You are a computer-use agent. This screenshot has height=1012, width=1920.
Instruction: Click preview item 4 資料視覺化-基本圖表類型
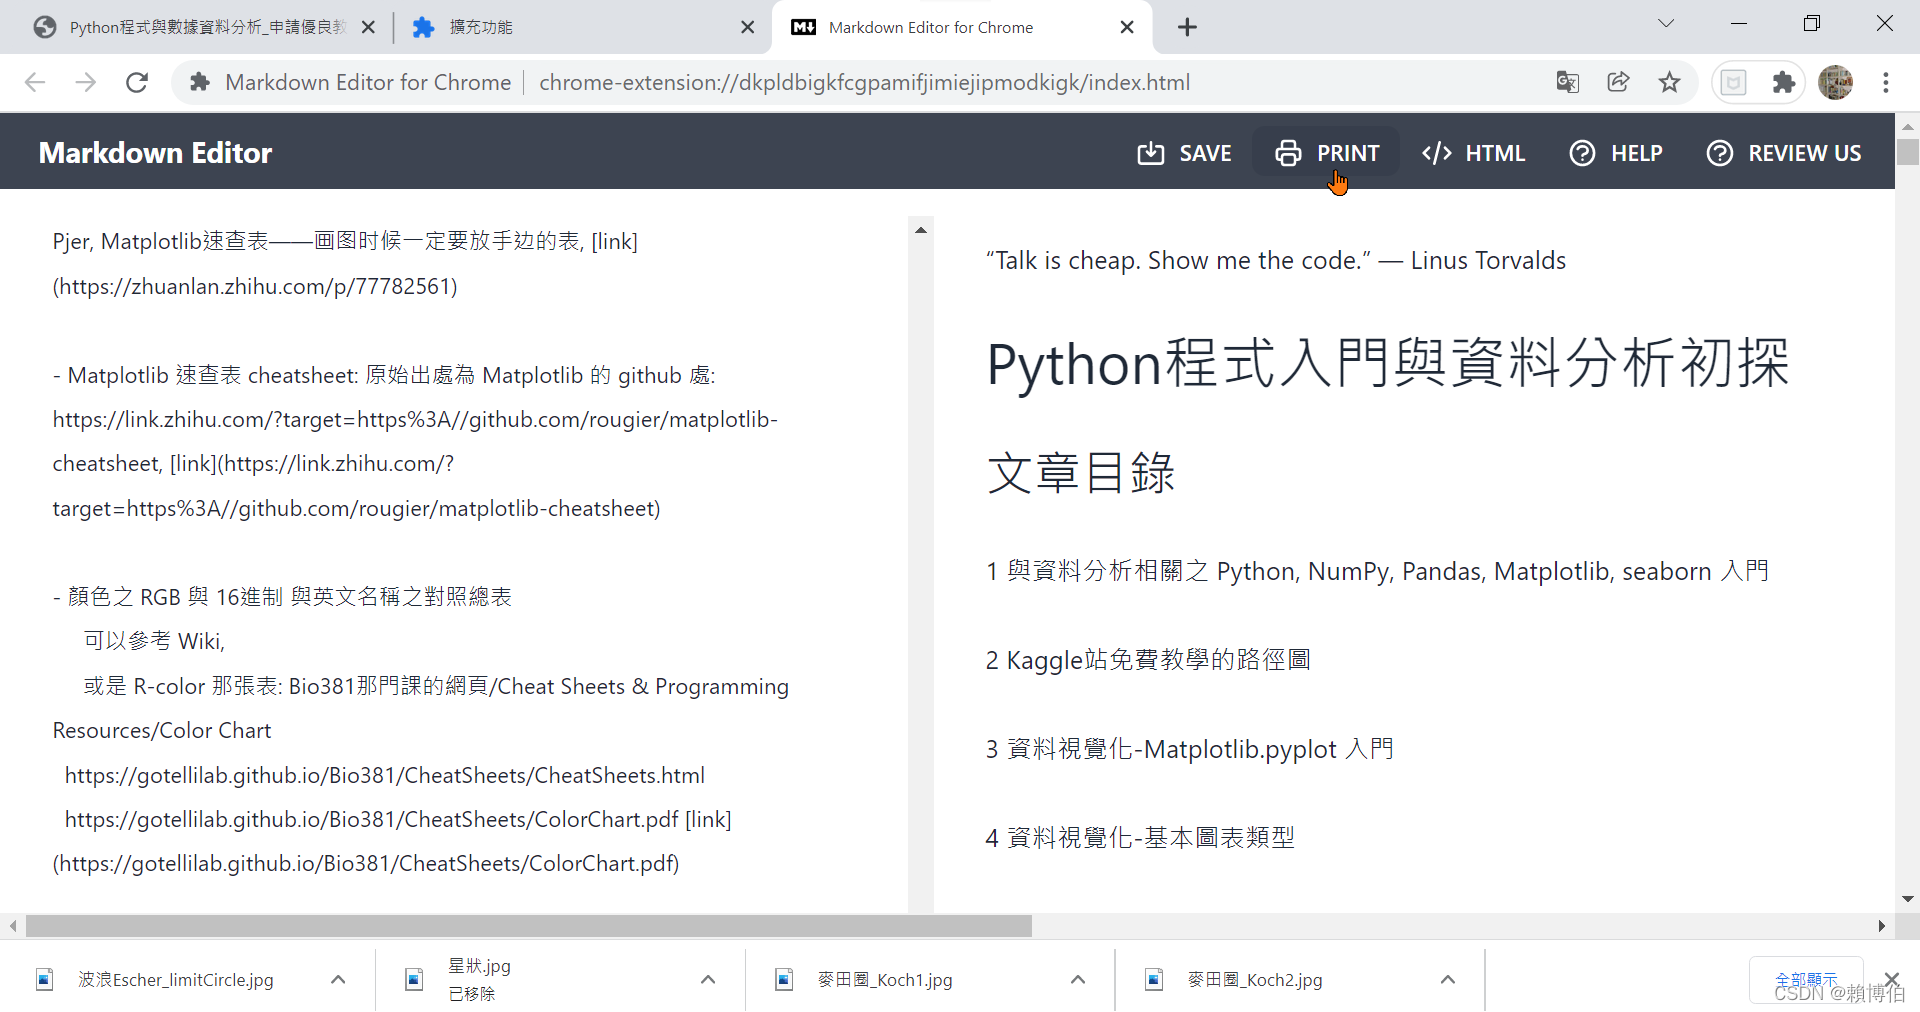pos(1140,837)
